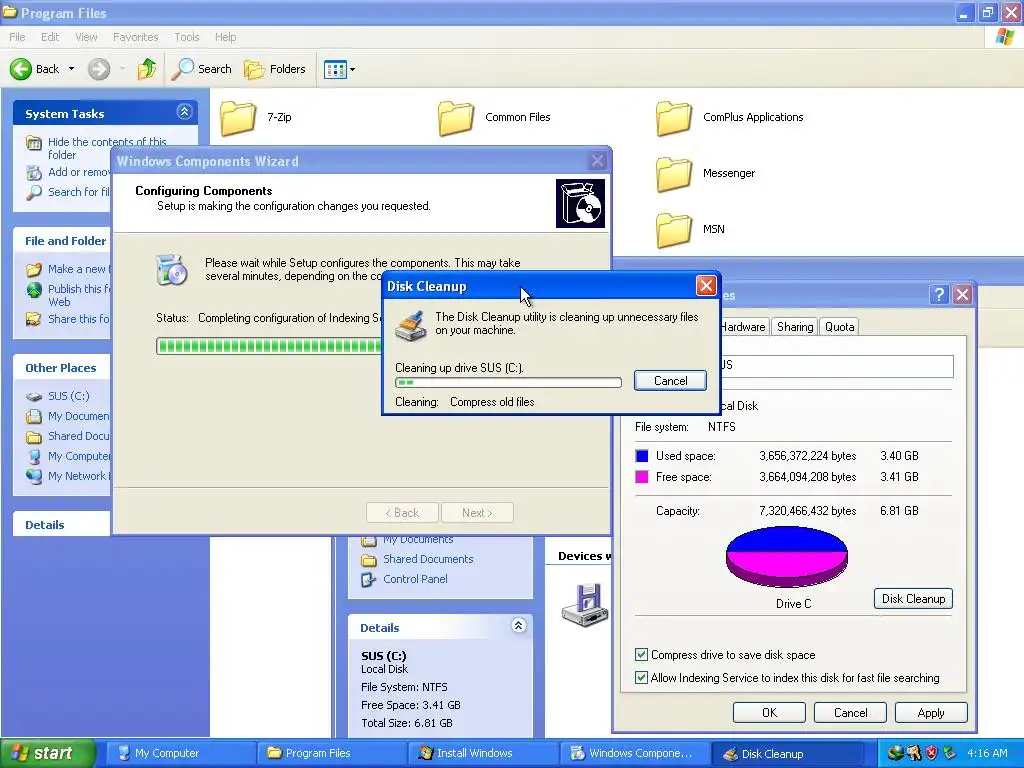The image size is (1024, 768).
Task: Collapse the System Tasks panel
Action: point(185,112)
